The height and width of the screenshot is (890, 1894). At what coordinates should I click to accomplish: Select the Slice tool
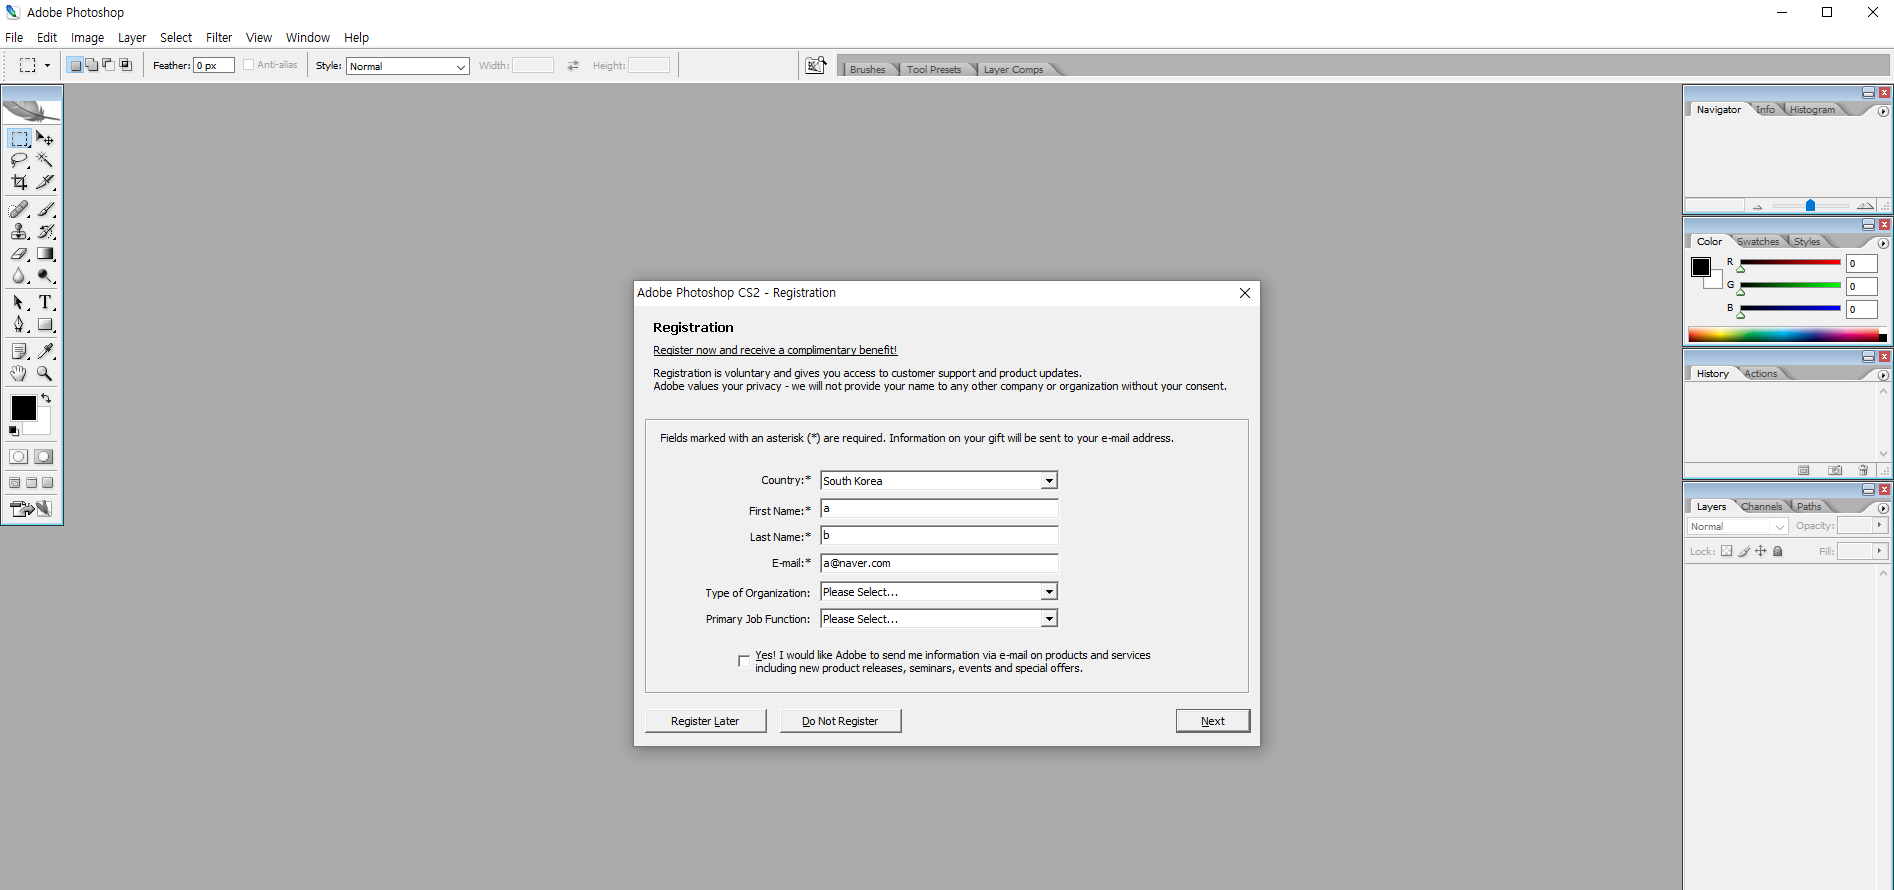tap(45, 183)
